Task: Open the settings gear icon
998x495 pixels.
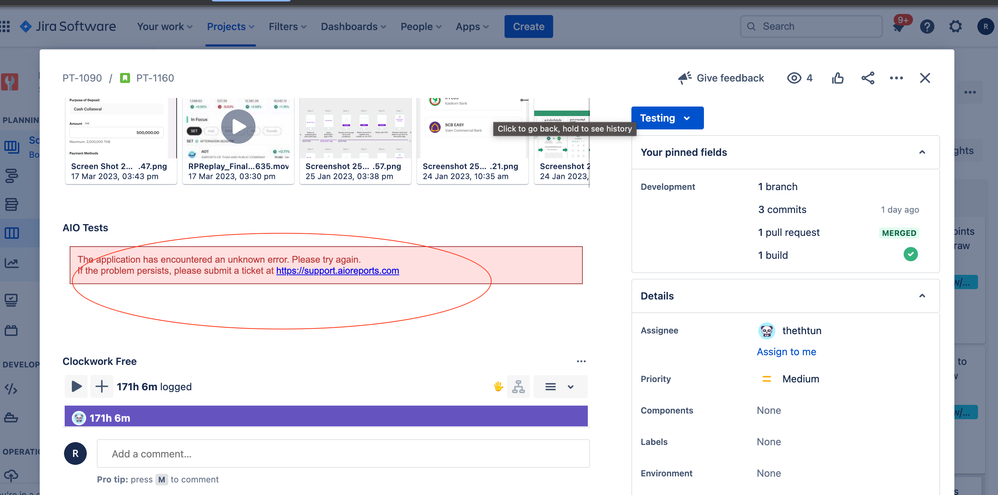Action: tap(955, 27)
